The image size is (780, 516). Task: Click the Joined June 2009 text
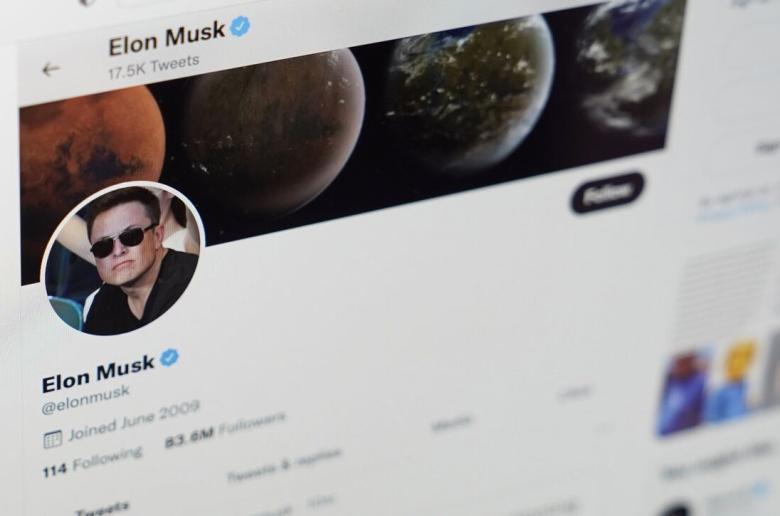click(x=134, y=421)
